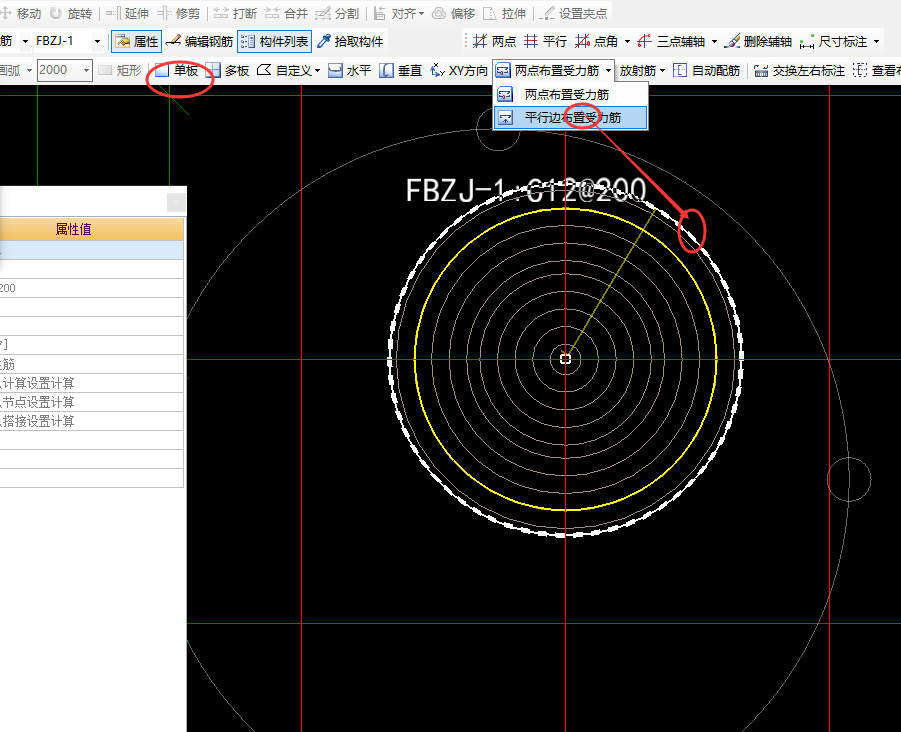Select the 计算设置计算 property row
Viewport: 901px width, 732px height.
(x=91, y=383)
